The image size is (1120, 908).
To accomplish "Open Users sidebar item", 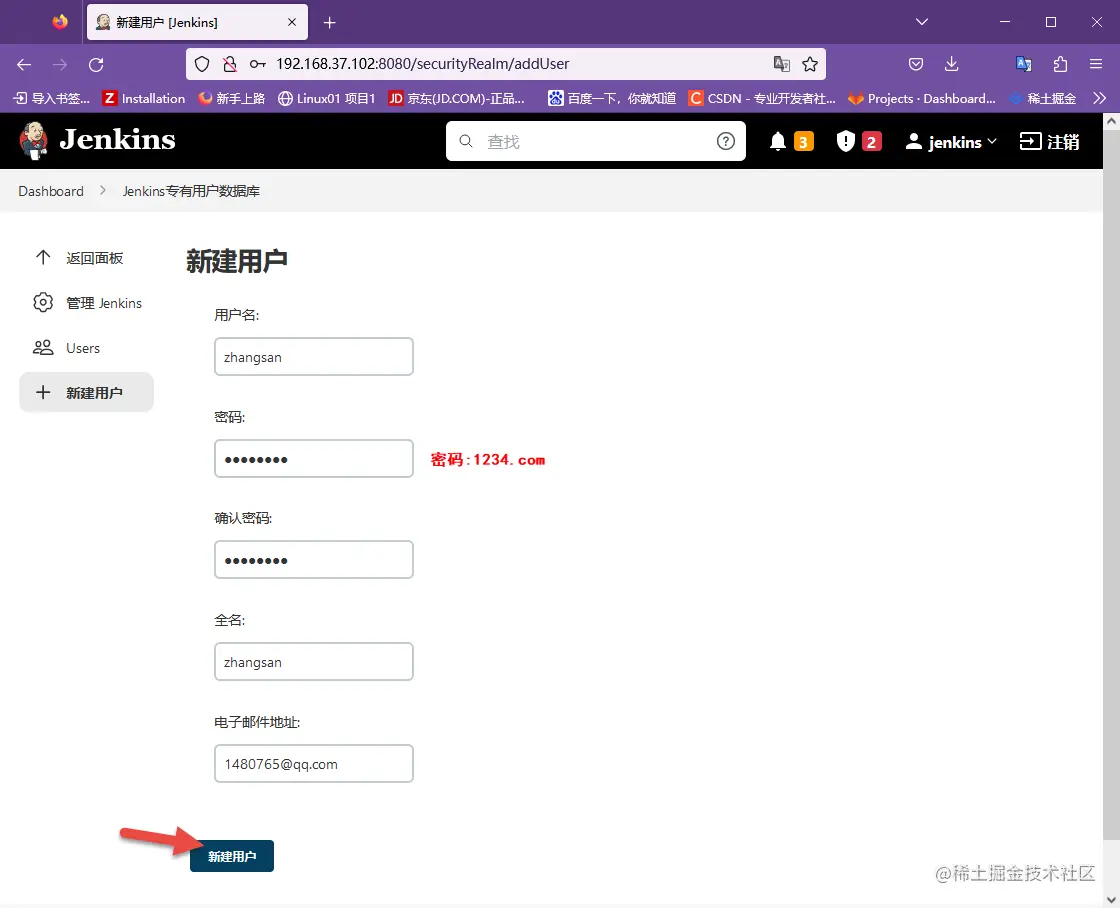I will [86, 348].
